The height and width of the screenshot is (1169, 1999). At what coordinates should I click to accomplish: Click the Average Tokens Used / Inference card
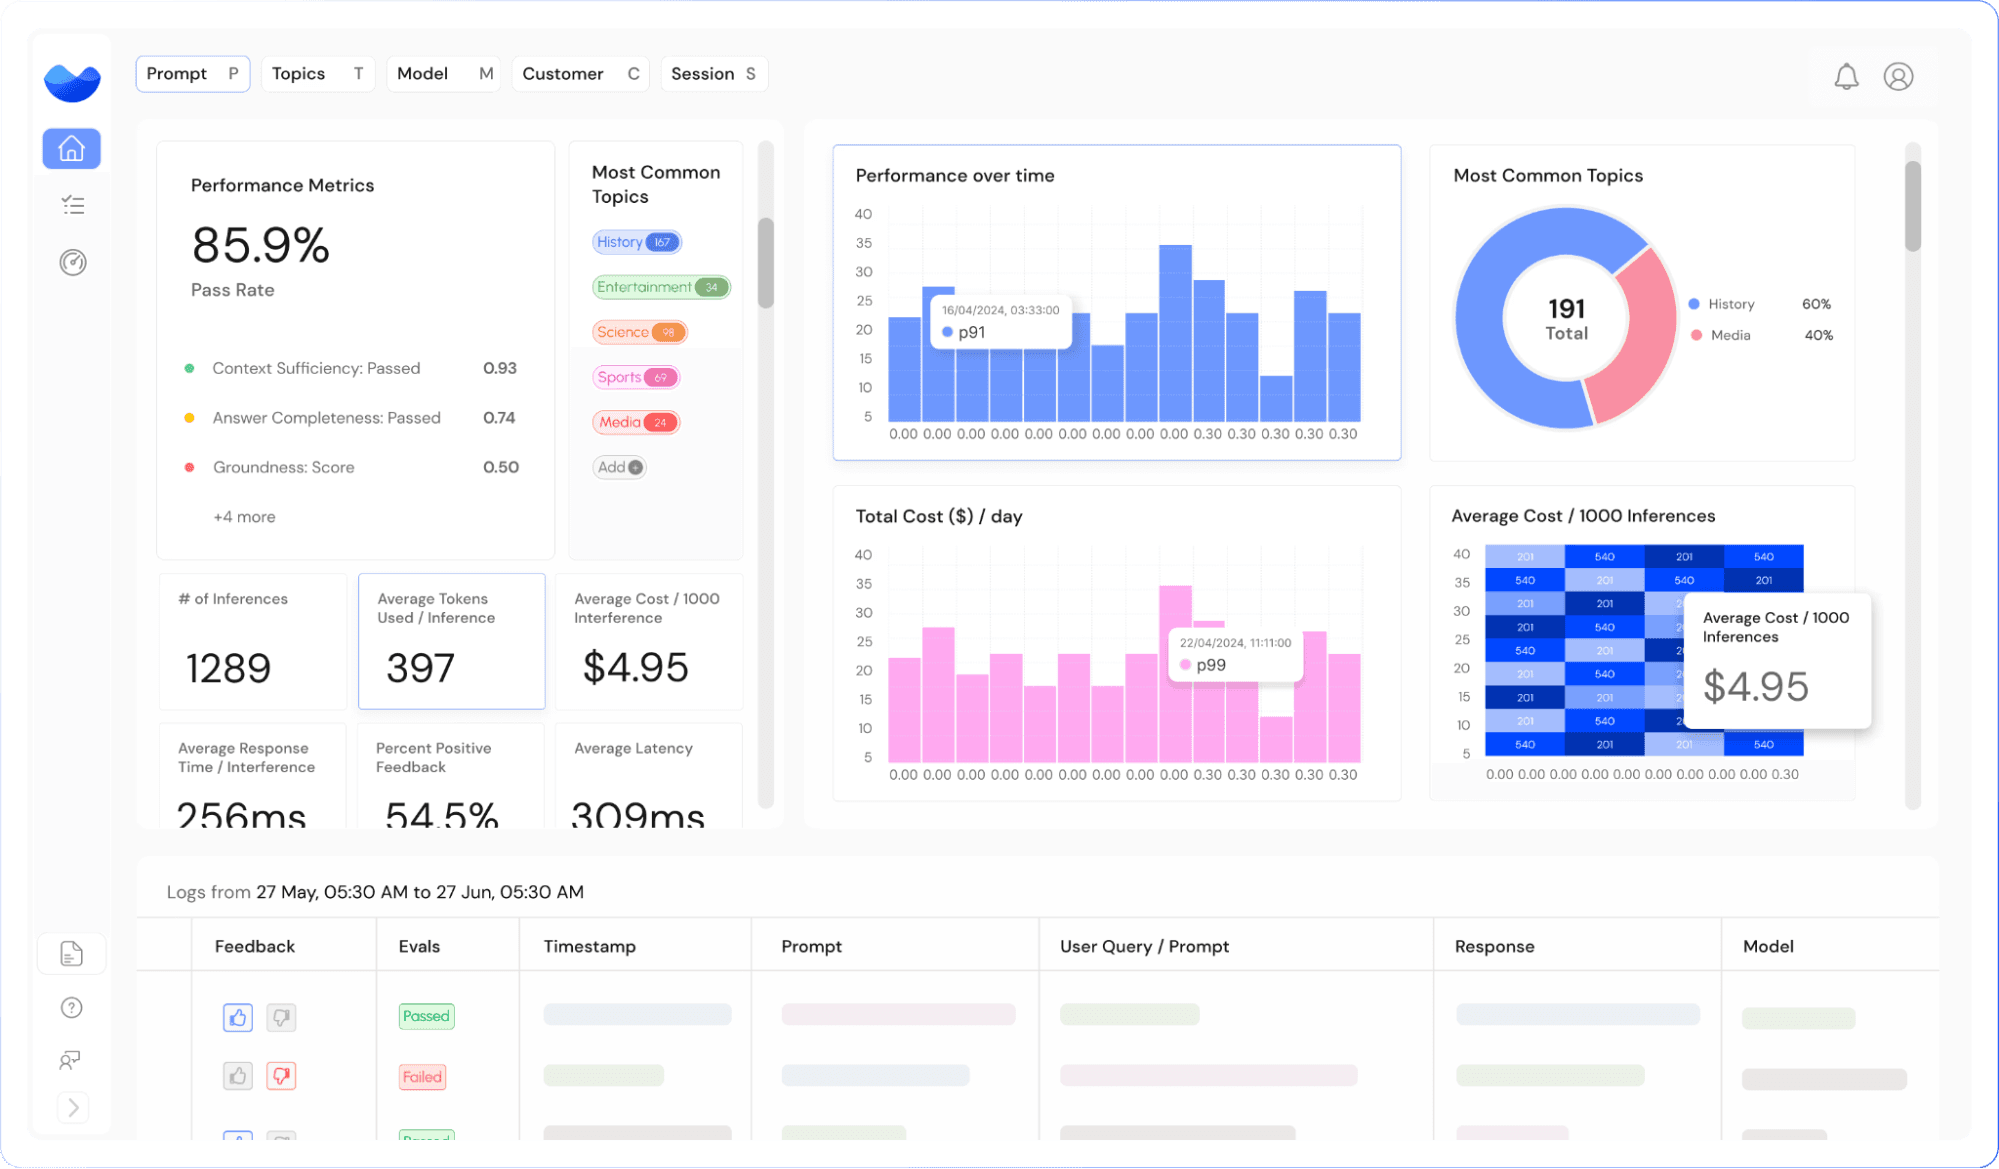(x=452, y=641)
